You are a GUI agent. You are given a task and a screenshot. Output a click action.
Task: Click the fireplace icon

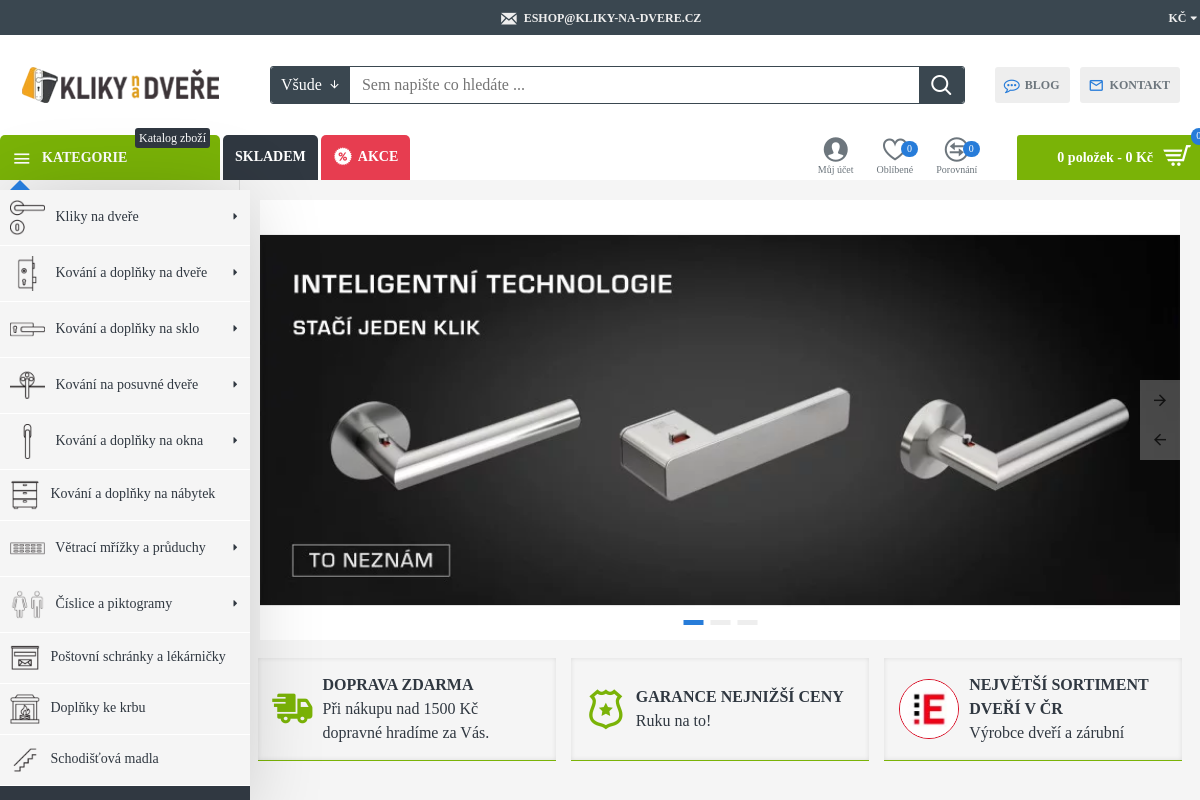coord(25,708)
